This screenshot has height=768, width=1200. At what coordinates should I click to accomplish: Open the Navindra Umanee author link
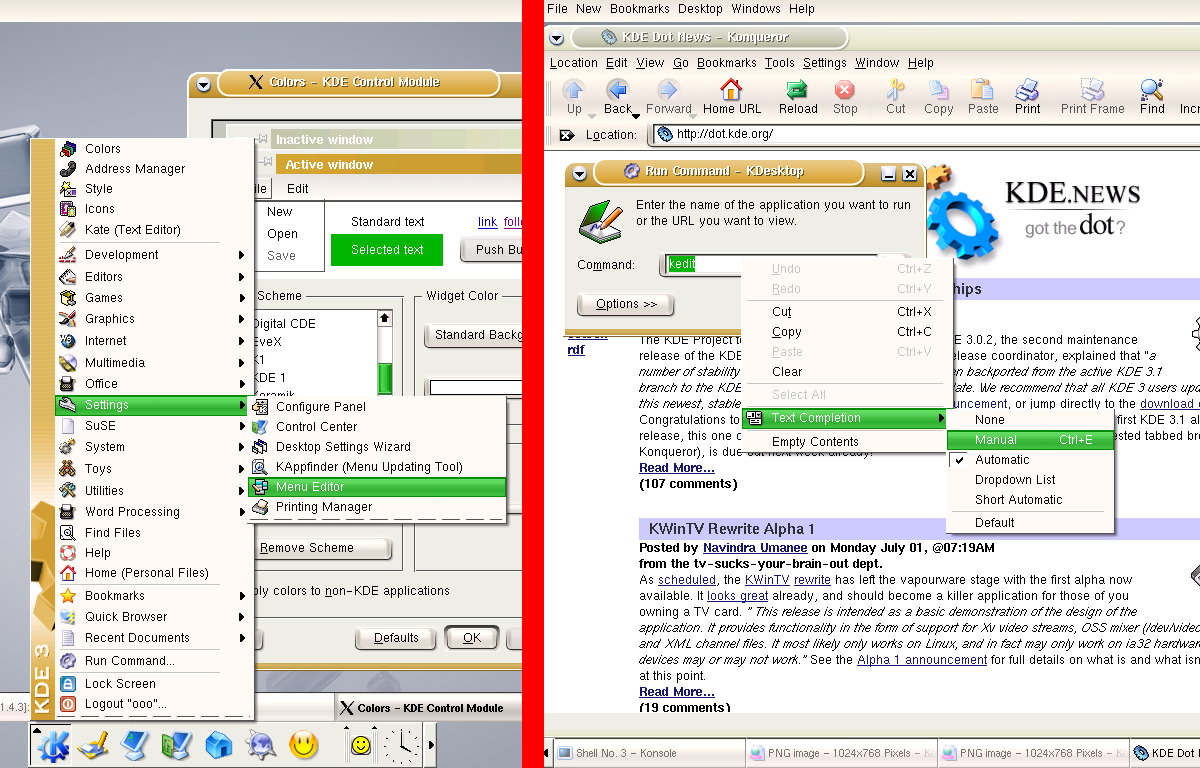point(755,548)
